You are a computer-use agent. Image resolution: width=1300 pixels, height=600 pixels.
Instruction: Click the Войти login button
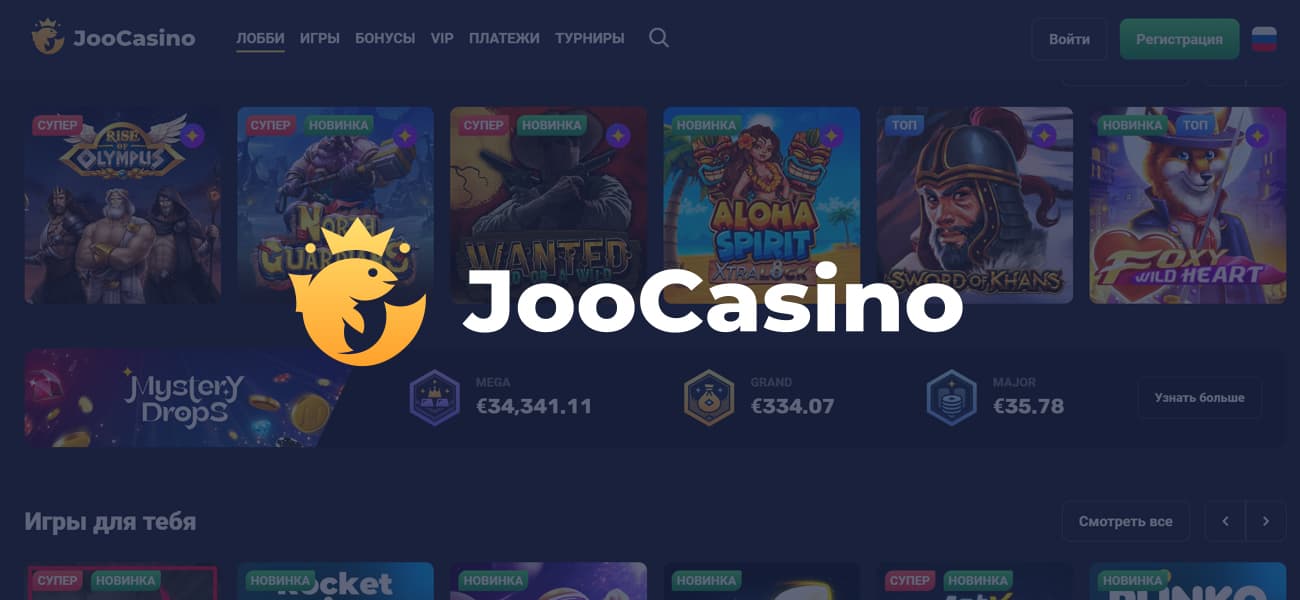click(x=1070, y=39)
